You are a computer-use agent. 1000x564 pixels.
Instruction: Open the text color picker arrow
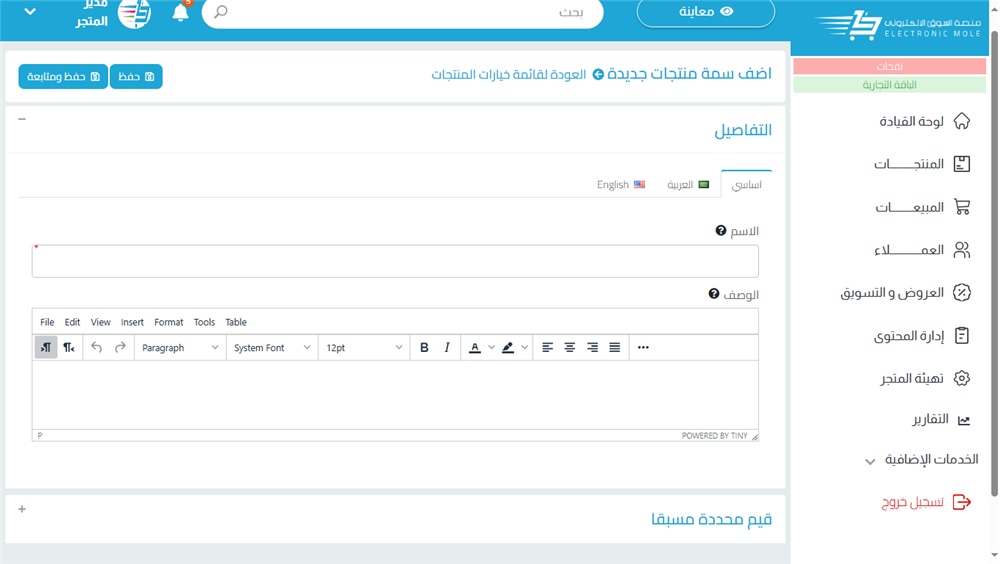(x=492, y=348)
